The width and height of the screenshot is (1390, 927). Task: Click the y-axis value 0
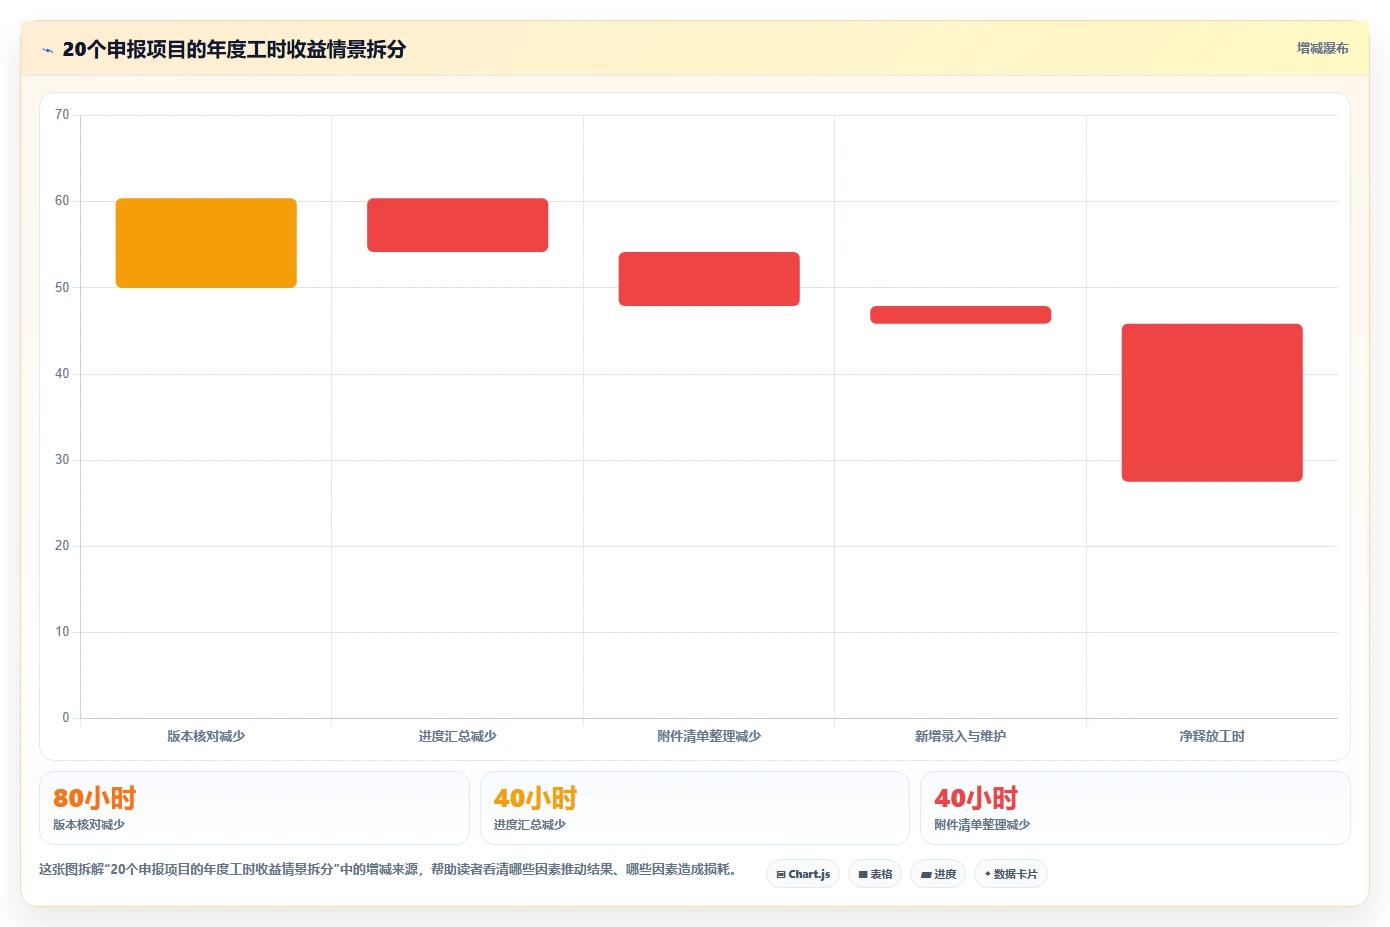[66, 718]
